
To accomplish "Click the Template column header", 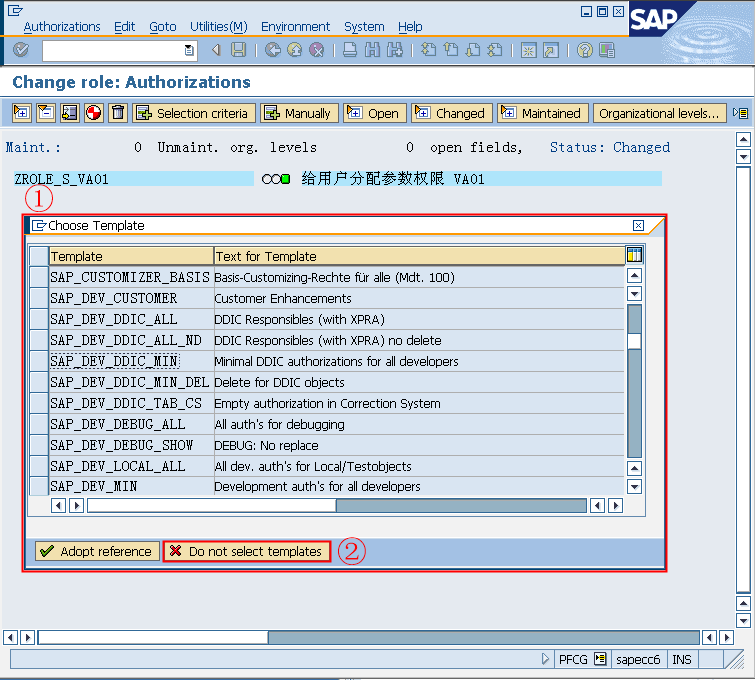I will click(131, 256).
